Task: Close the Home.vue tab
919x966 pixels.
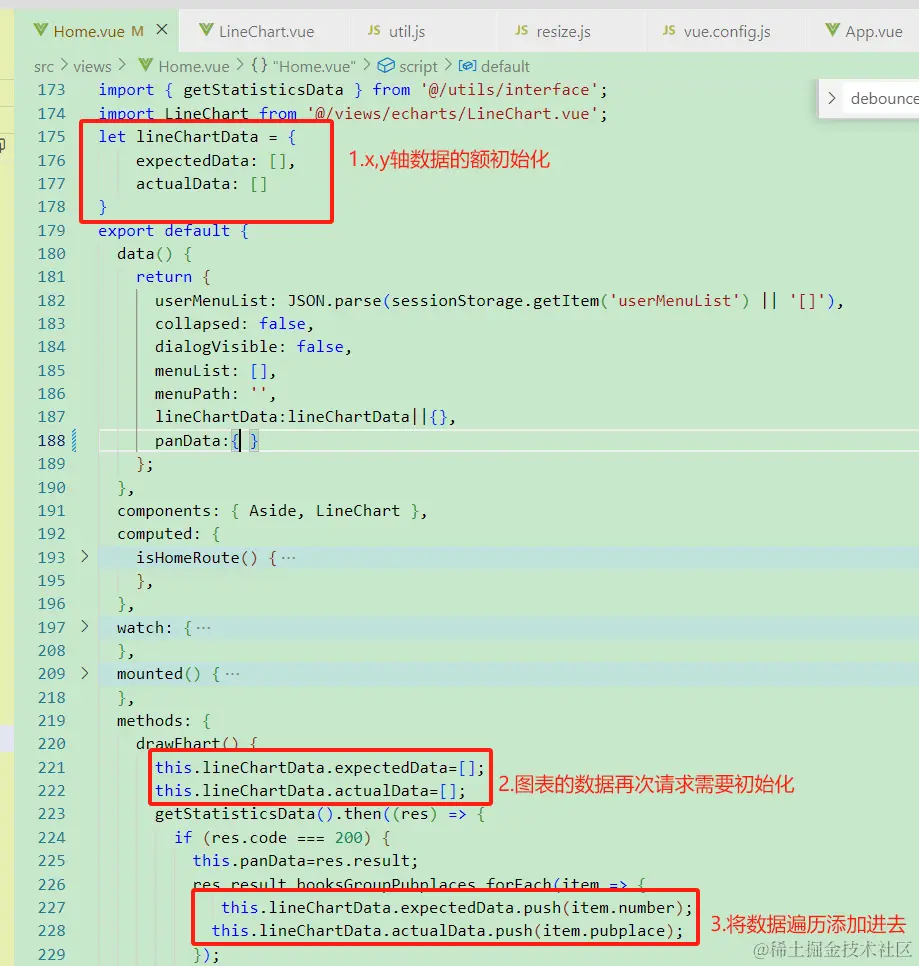Action: (162, 30)
